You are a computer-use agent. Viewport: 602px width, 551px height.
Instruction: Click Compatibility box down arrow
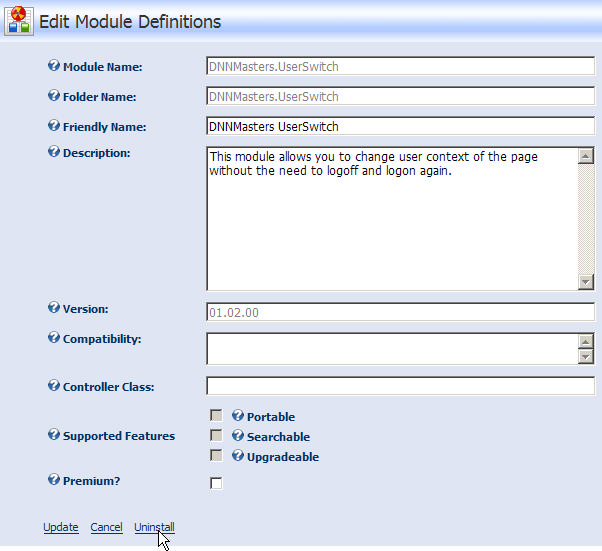click(x=586, y=357)
